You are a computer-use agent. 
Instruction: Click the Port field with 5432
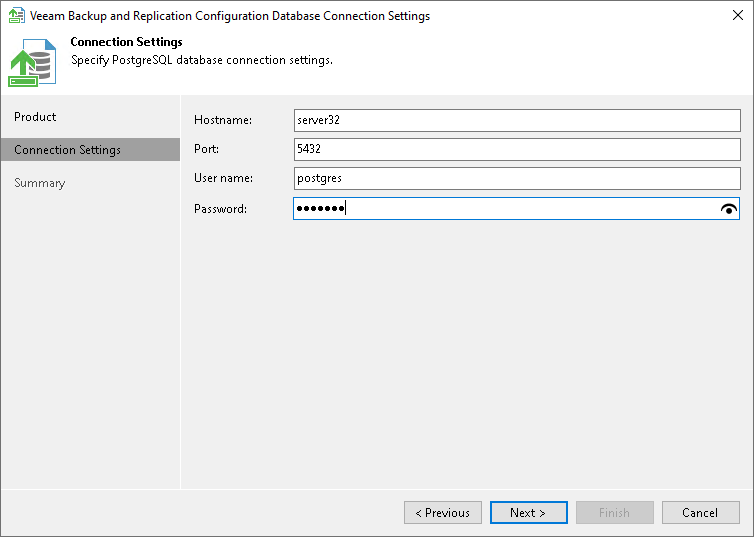point(517,150)
